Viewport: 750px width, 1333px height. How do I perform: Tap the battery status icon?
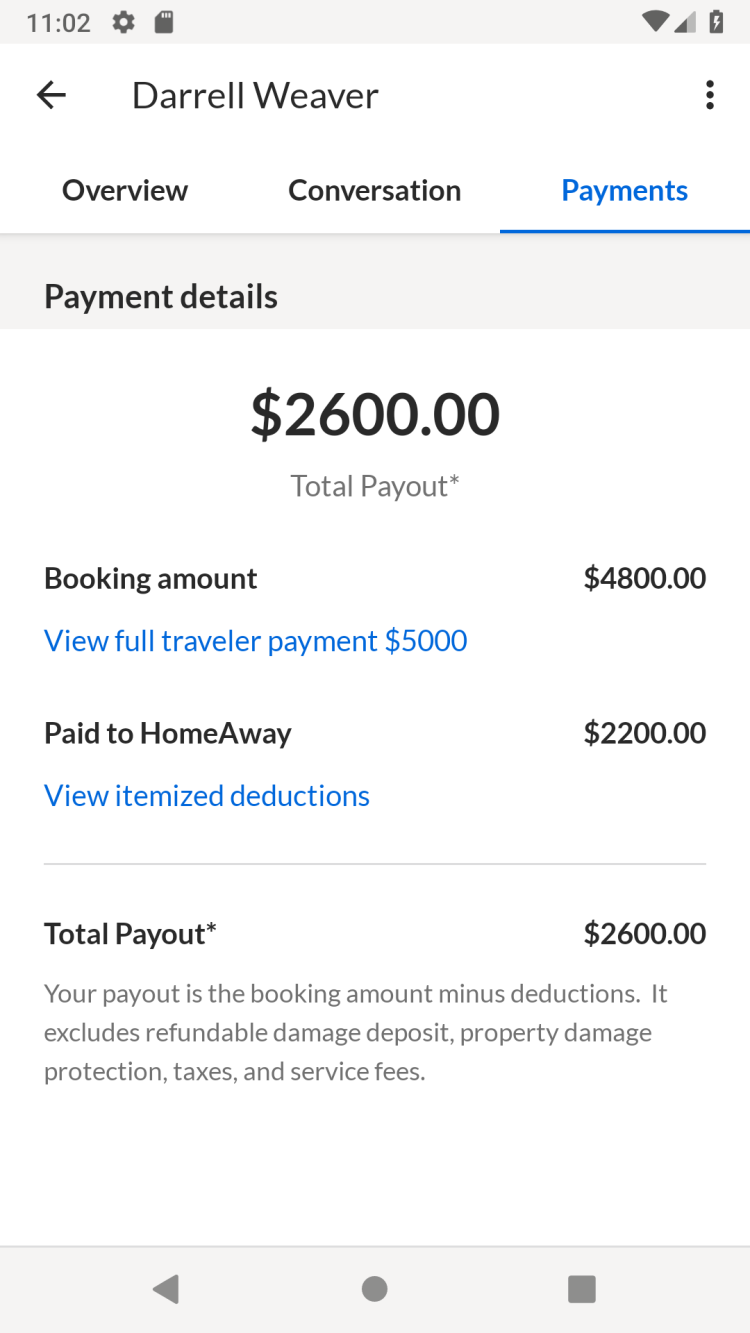coord(716,22)
